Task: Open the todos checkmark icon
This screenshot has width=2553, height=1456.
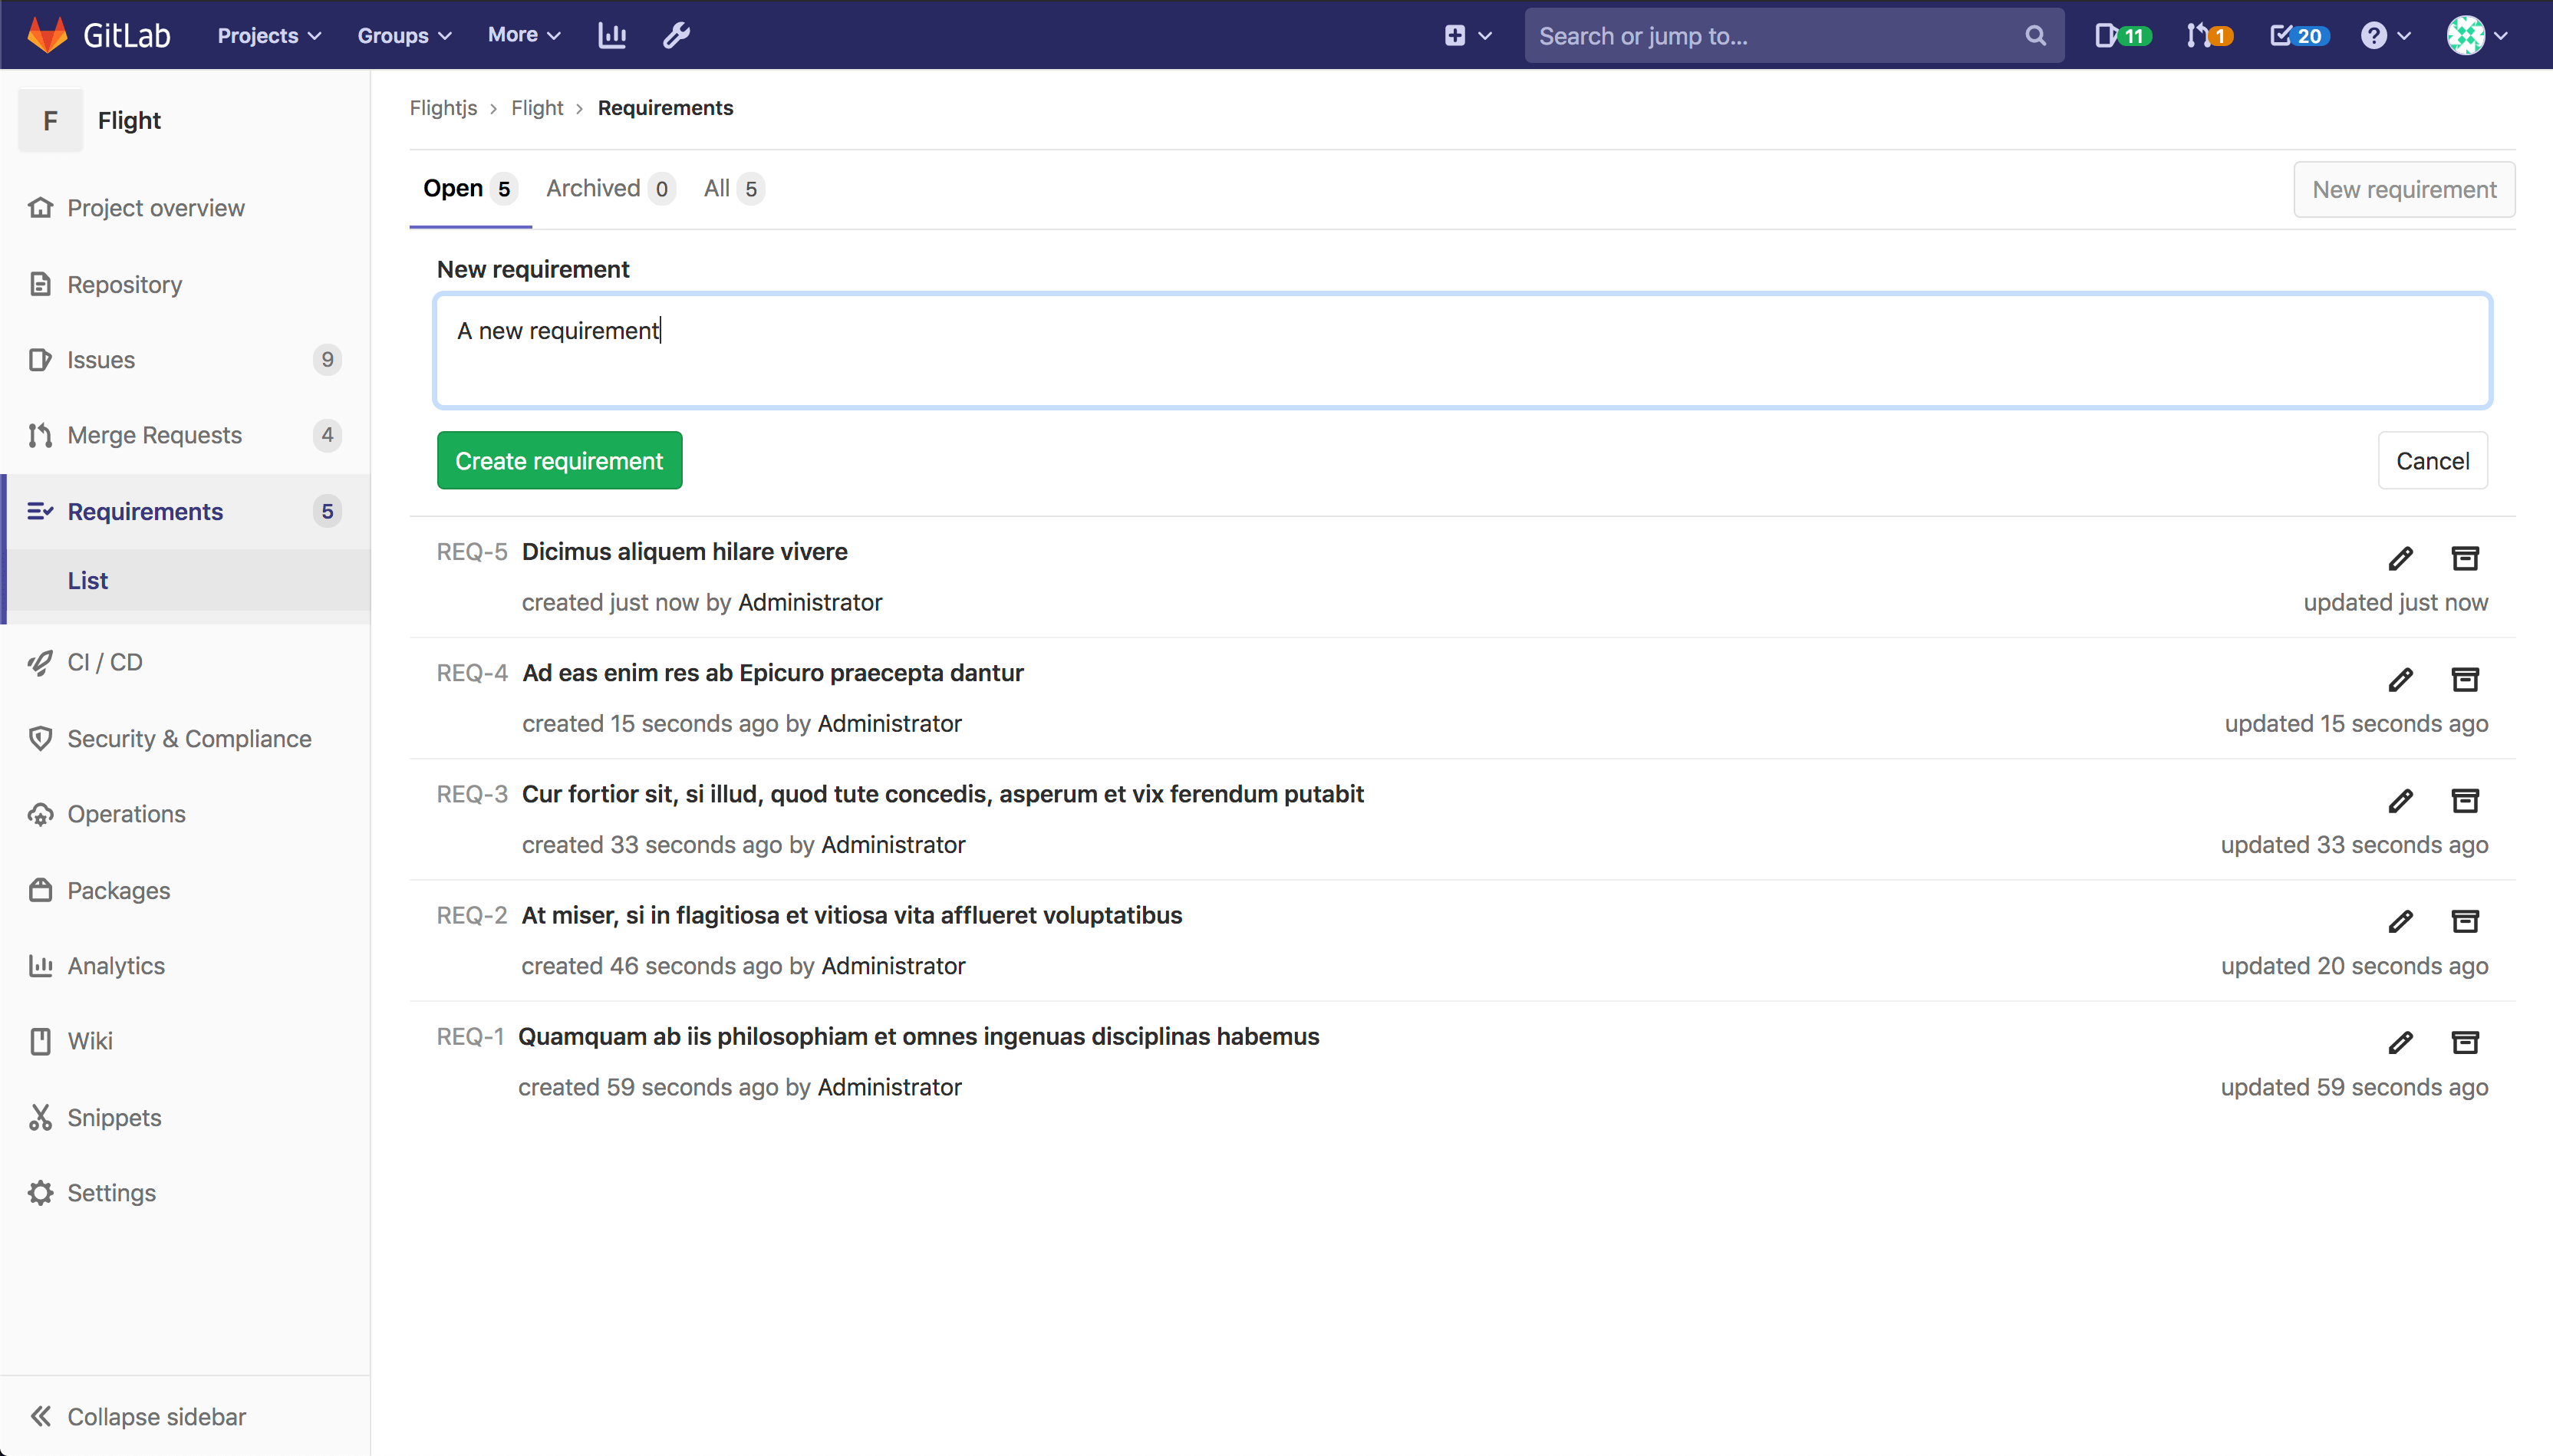Action: 2295,35
